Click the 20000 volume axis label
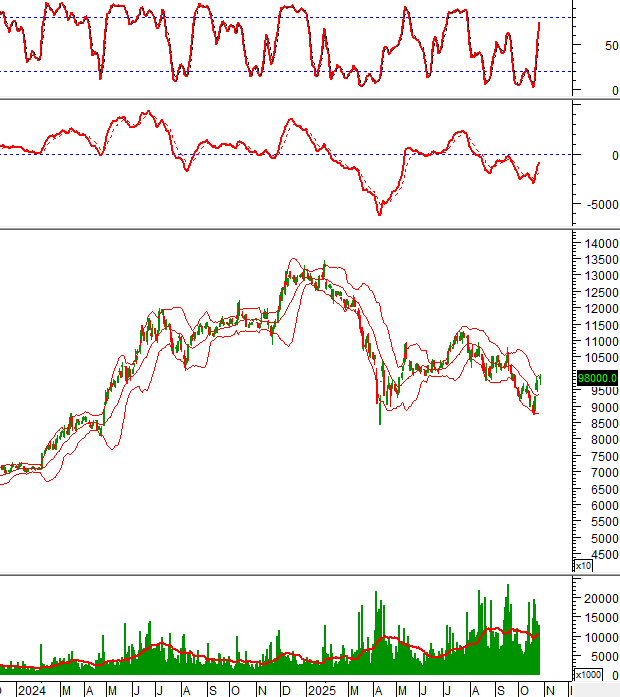The width and height of the screenshot is (620, 697). point(600,598)
